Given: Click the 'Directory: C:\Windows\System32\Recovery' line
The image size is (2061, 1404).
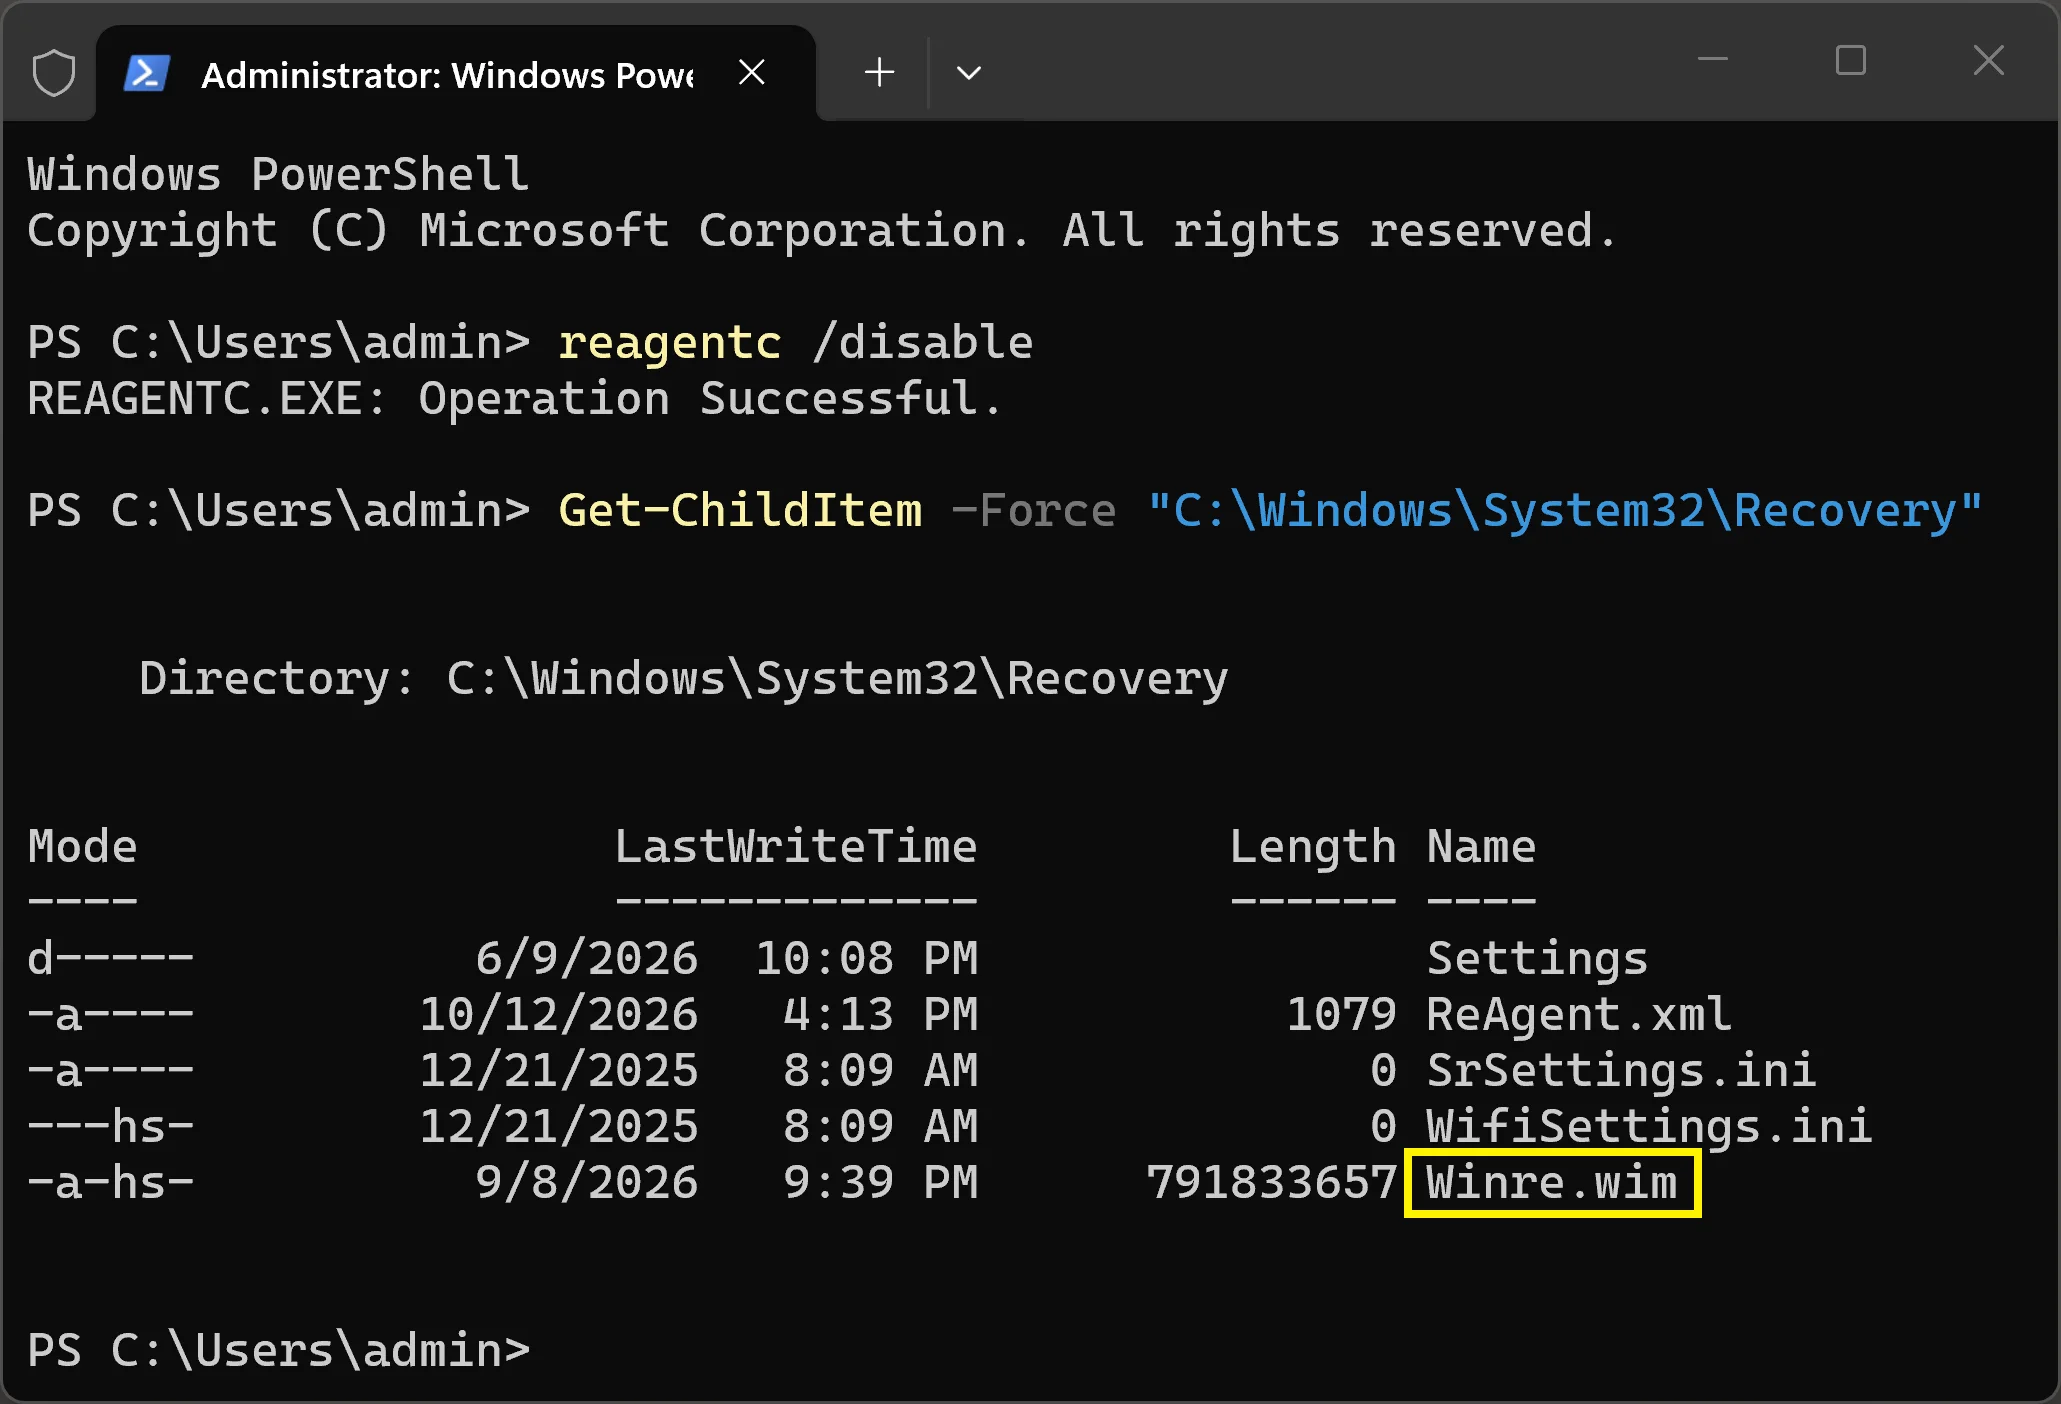Looking at the screenshot, I should click(683, 679).
